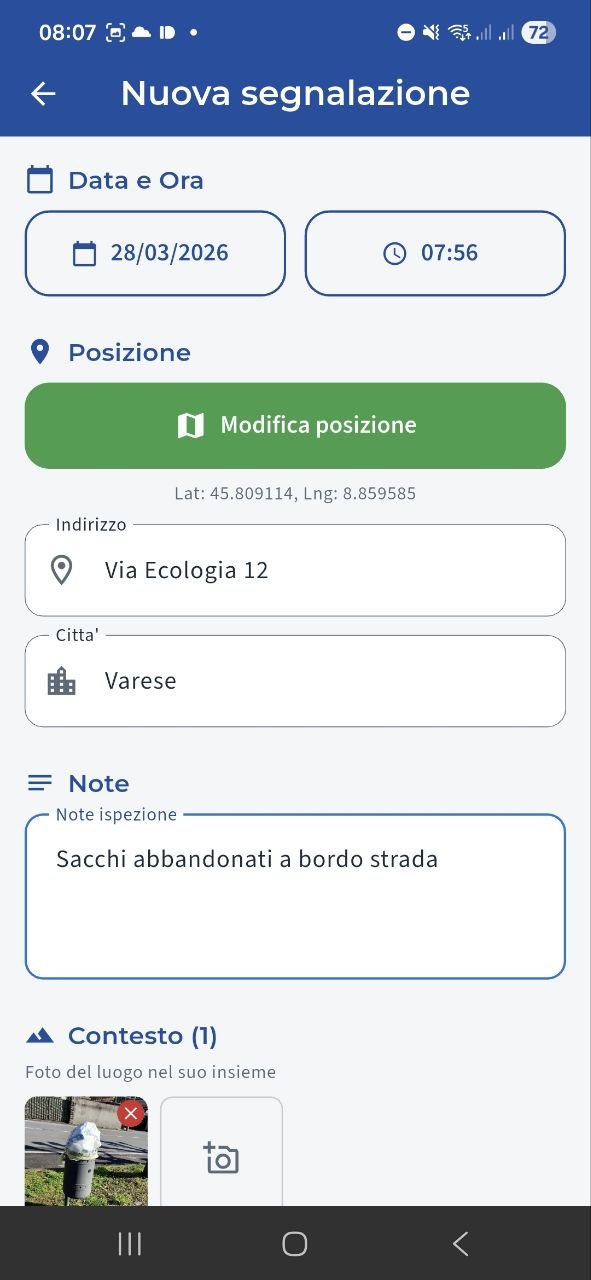
Task: Tap the back arrow to leave Nuova segnalazione
Action: (42, 93)
